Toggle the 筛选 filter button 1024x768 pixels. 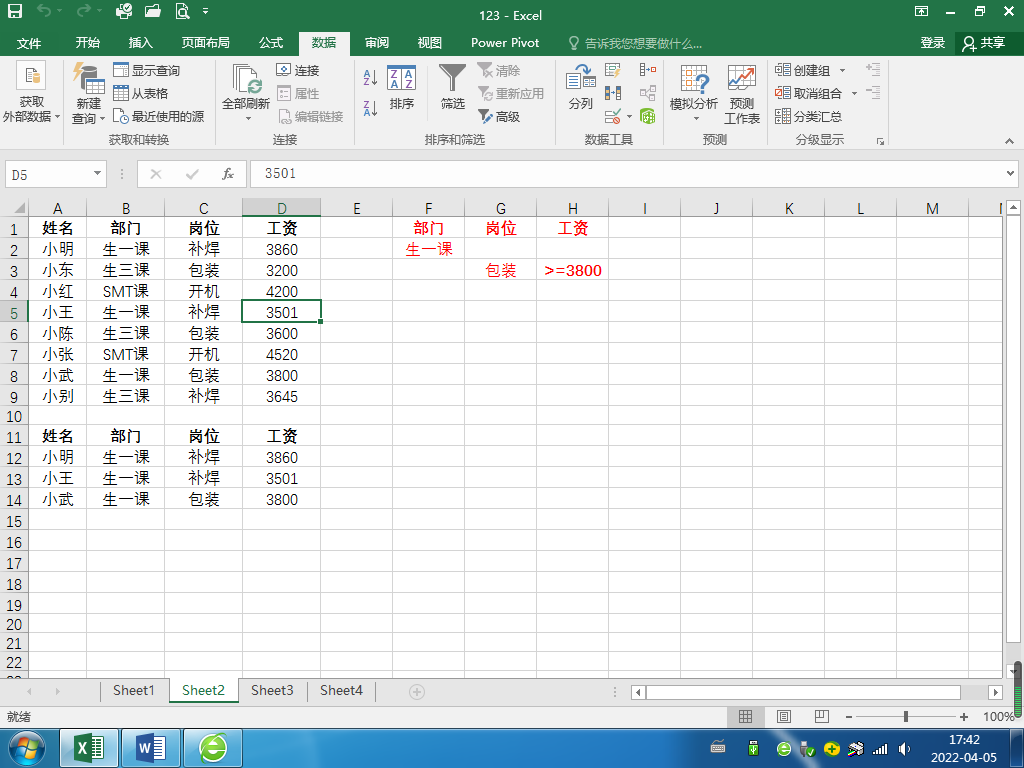[453, 88]
